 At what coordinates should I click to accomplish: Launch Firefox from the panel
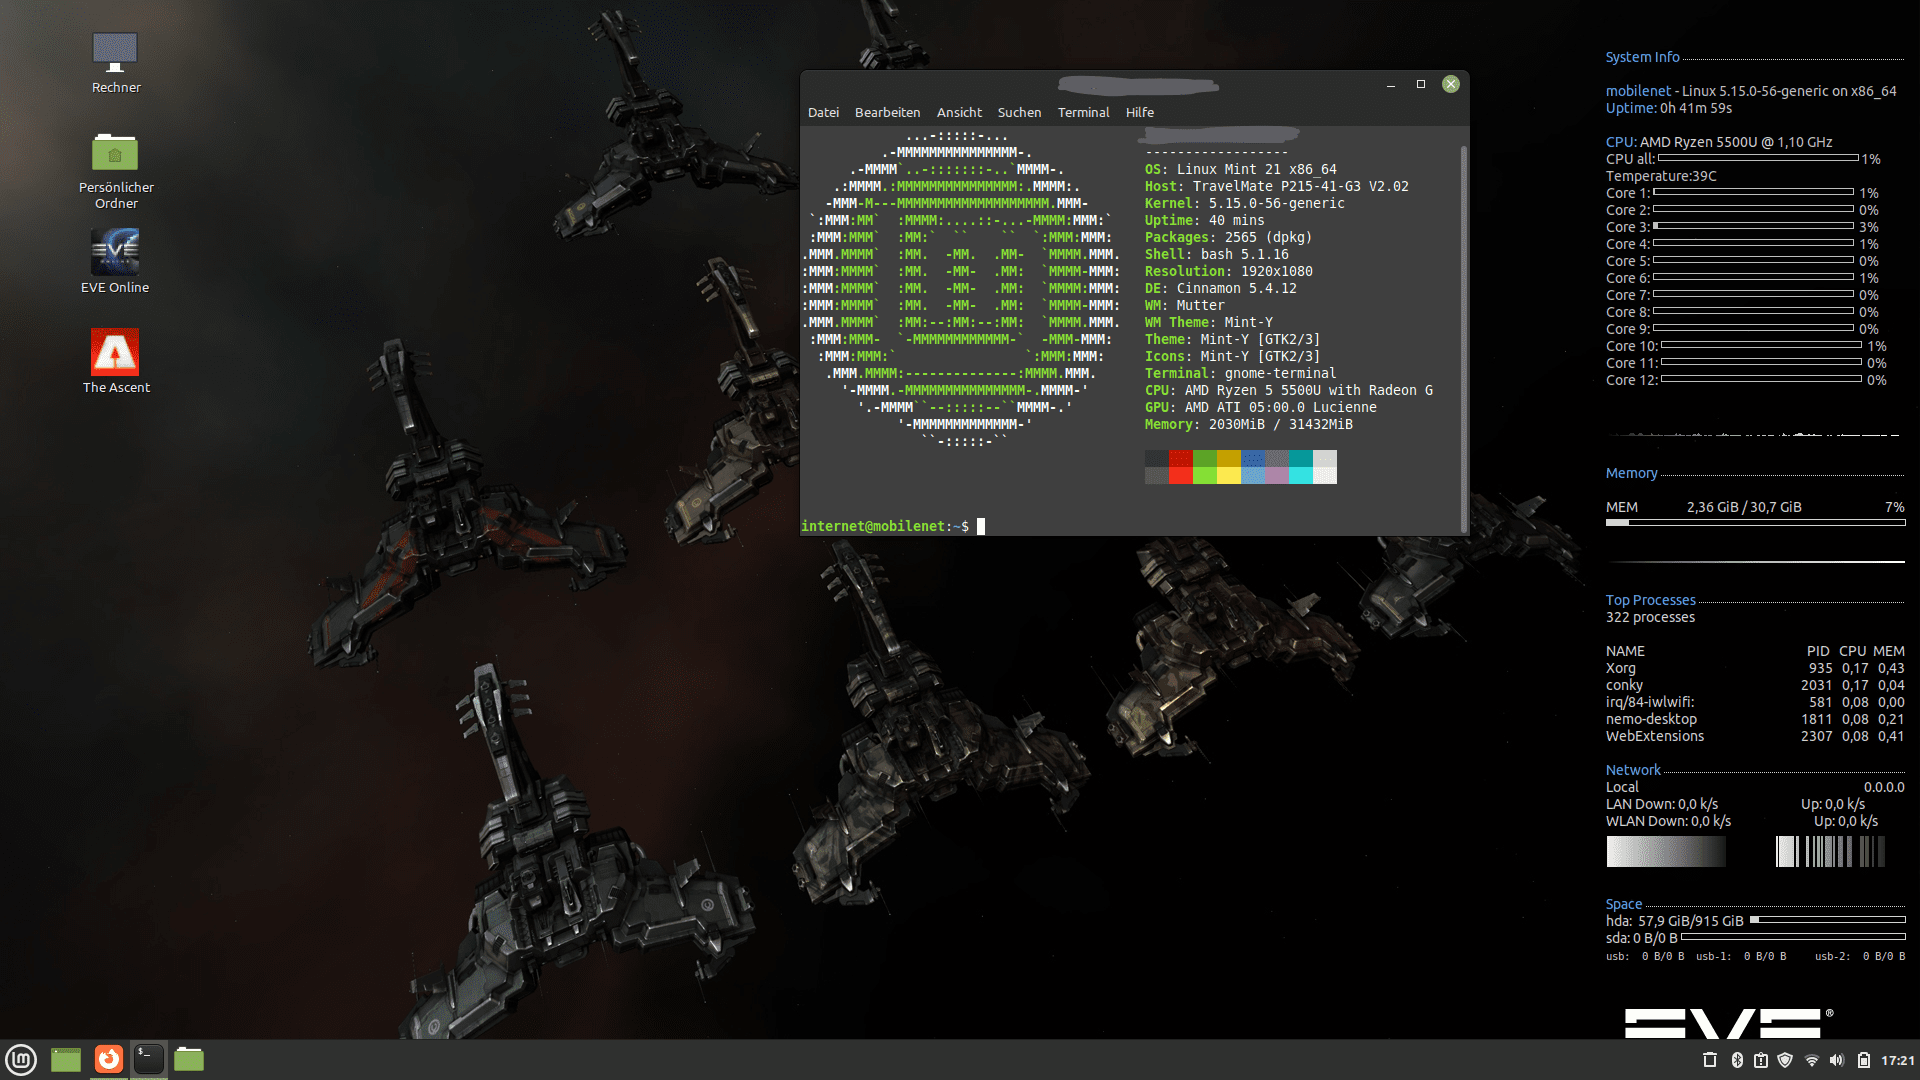pyautogui.click(x=109, y=1059)
